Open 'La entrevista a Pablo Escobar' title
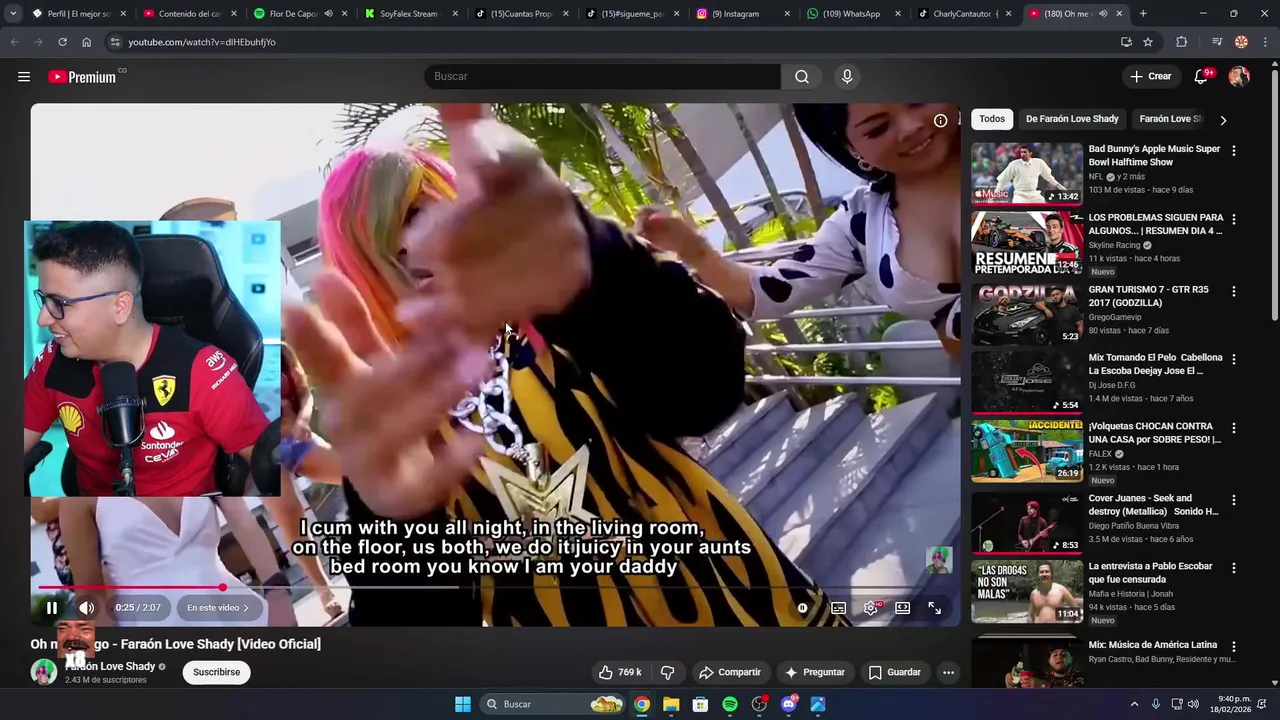This screenshot has height=720, width=1280. coord(1150,572)
